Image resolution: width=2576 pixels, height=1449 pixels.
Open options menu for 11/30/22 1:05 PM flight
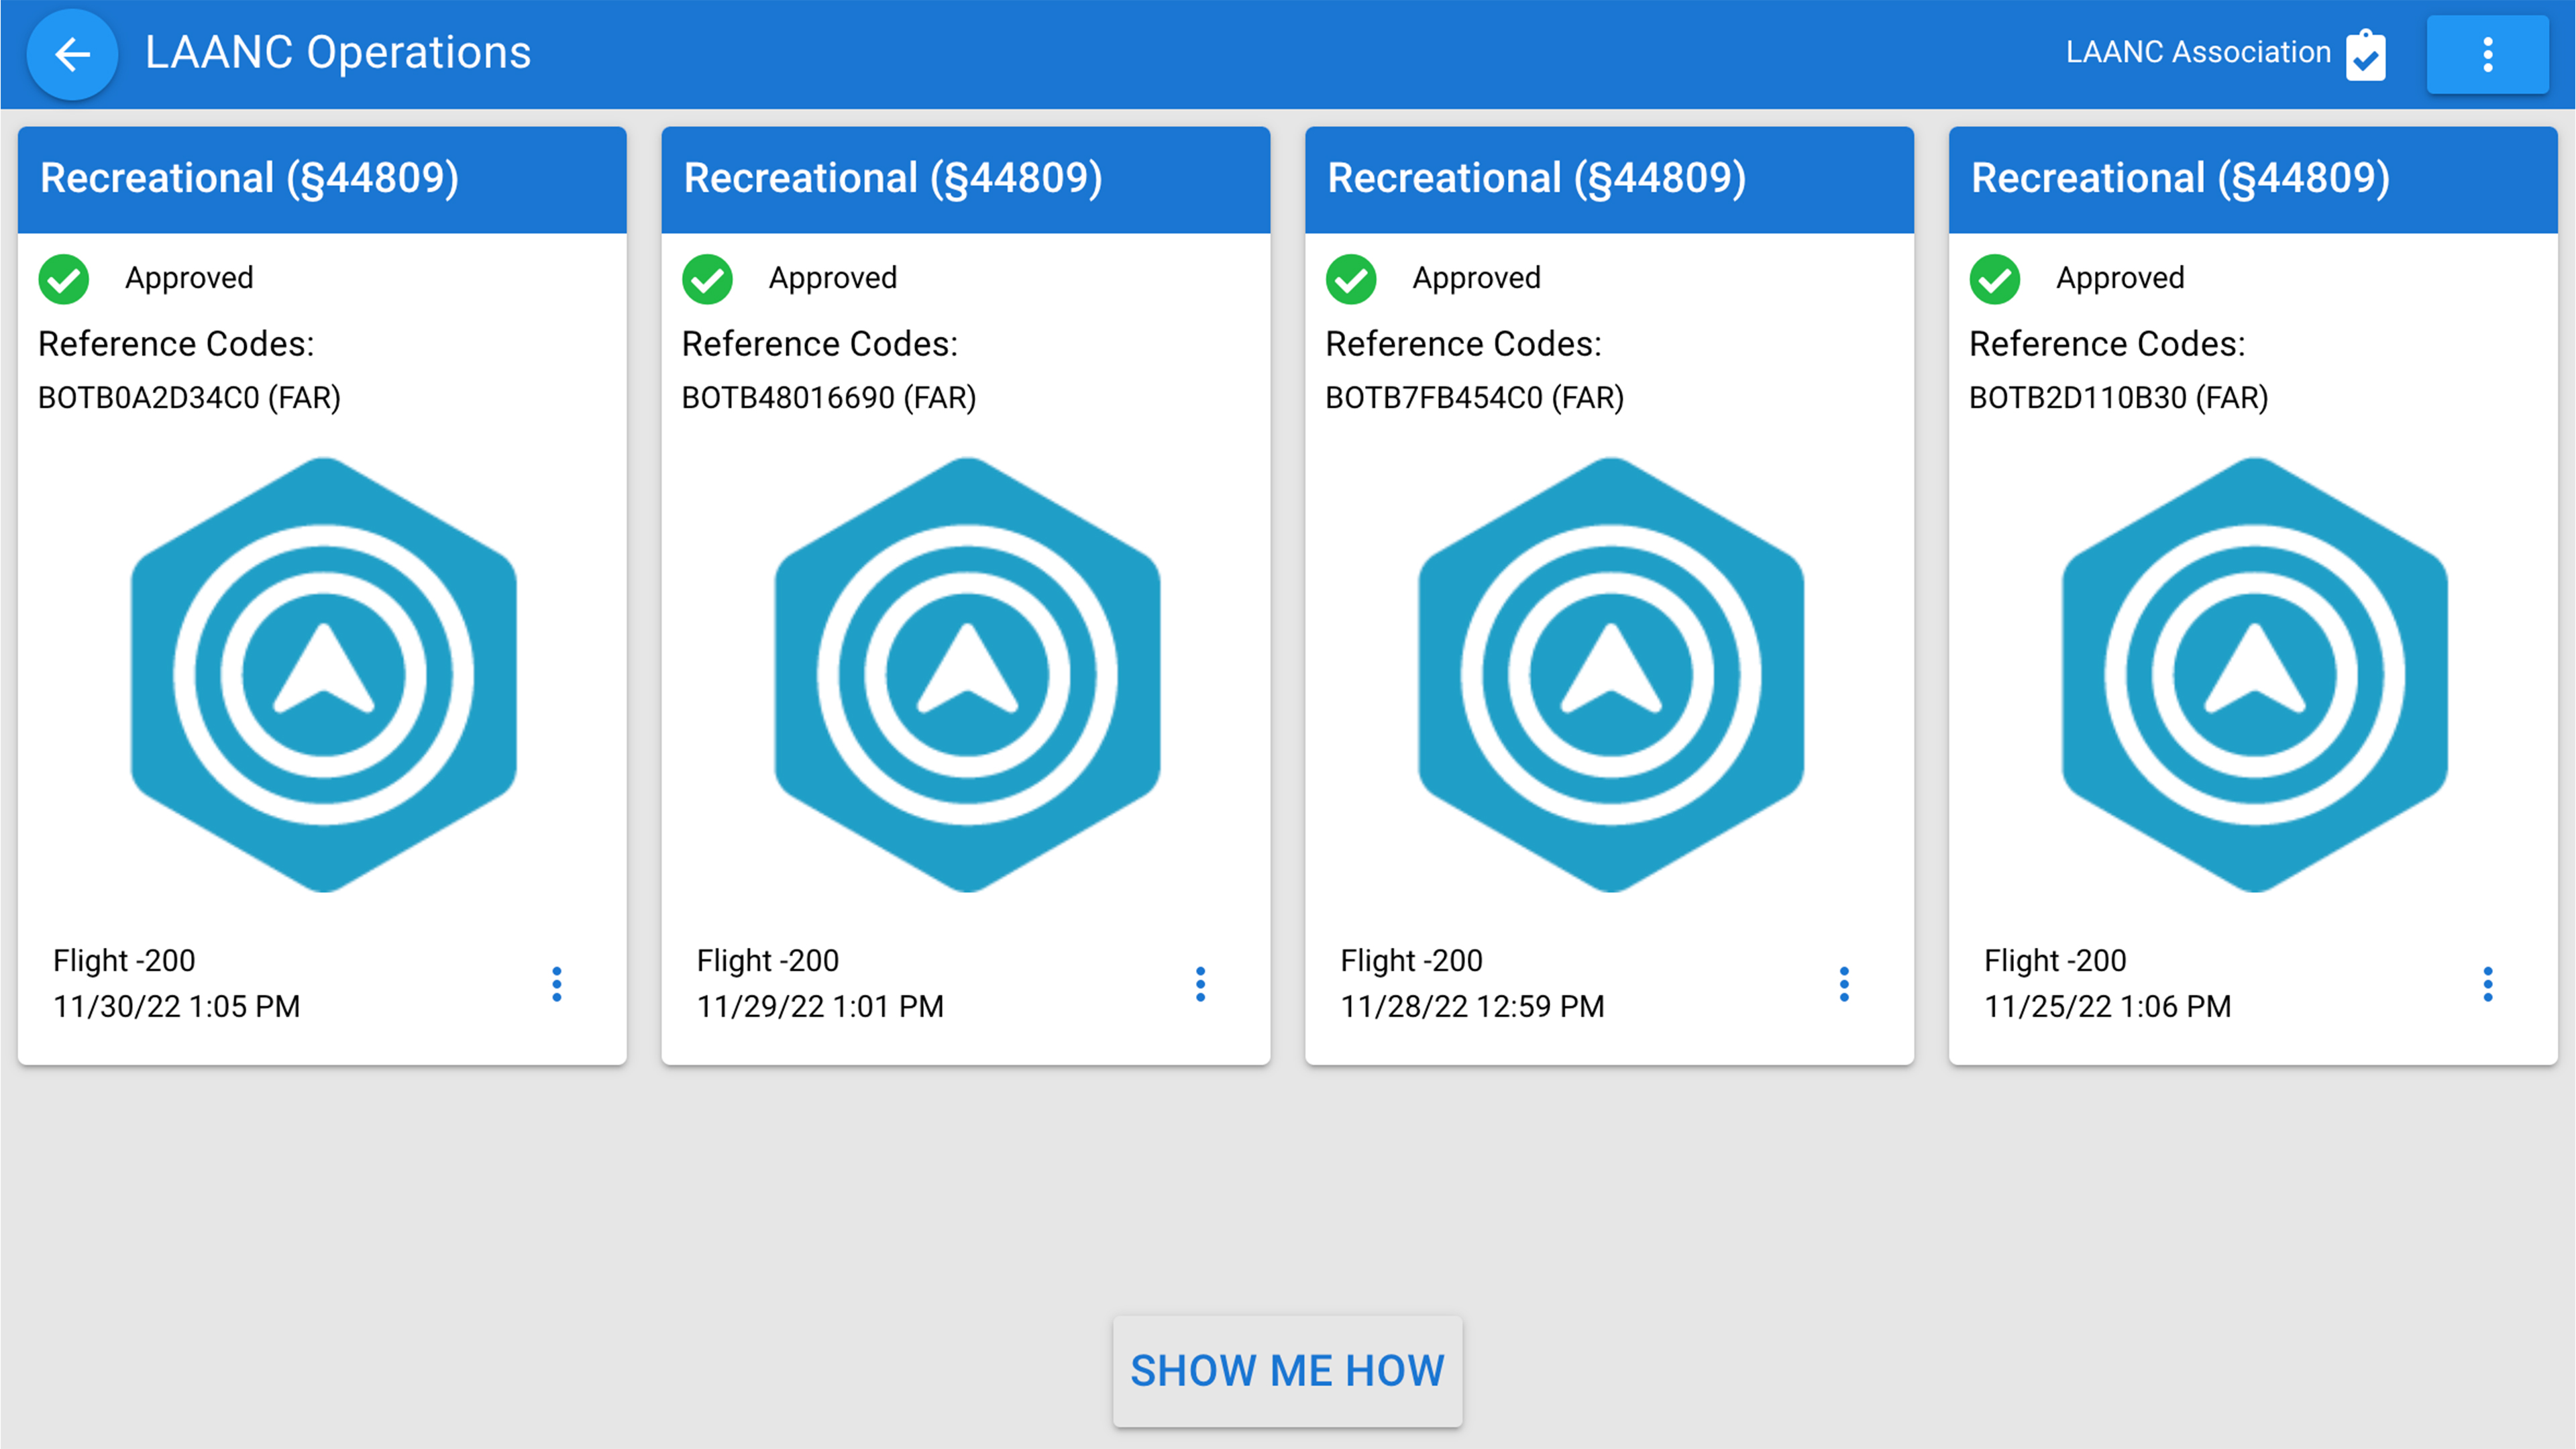pyautogui.click(x=557, y=984)
